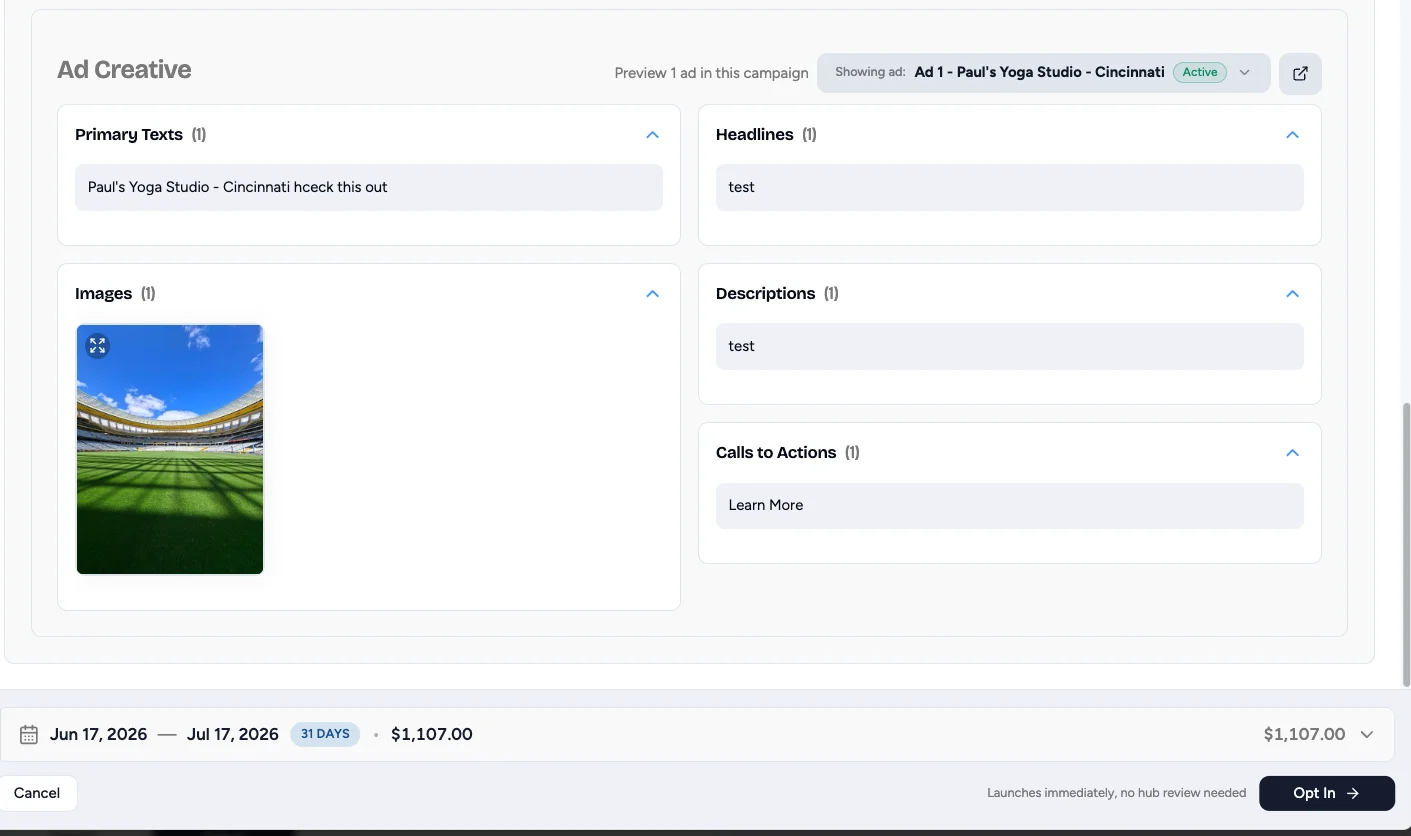Open the ad preview in new window icon
Viewport: 1411px width, 836px height.
coord(1300,73)
